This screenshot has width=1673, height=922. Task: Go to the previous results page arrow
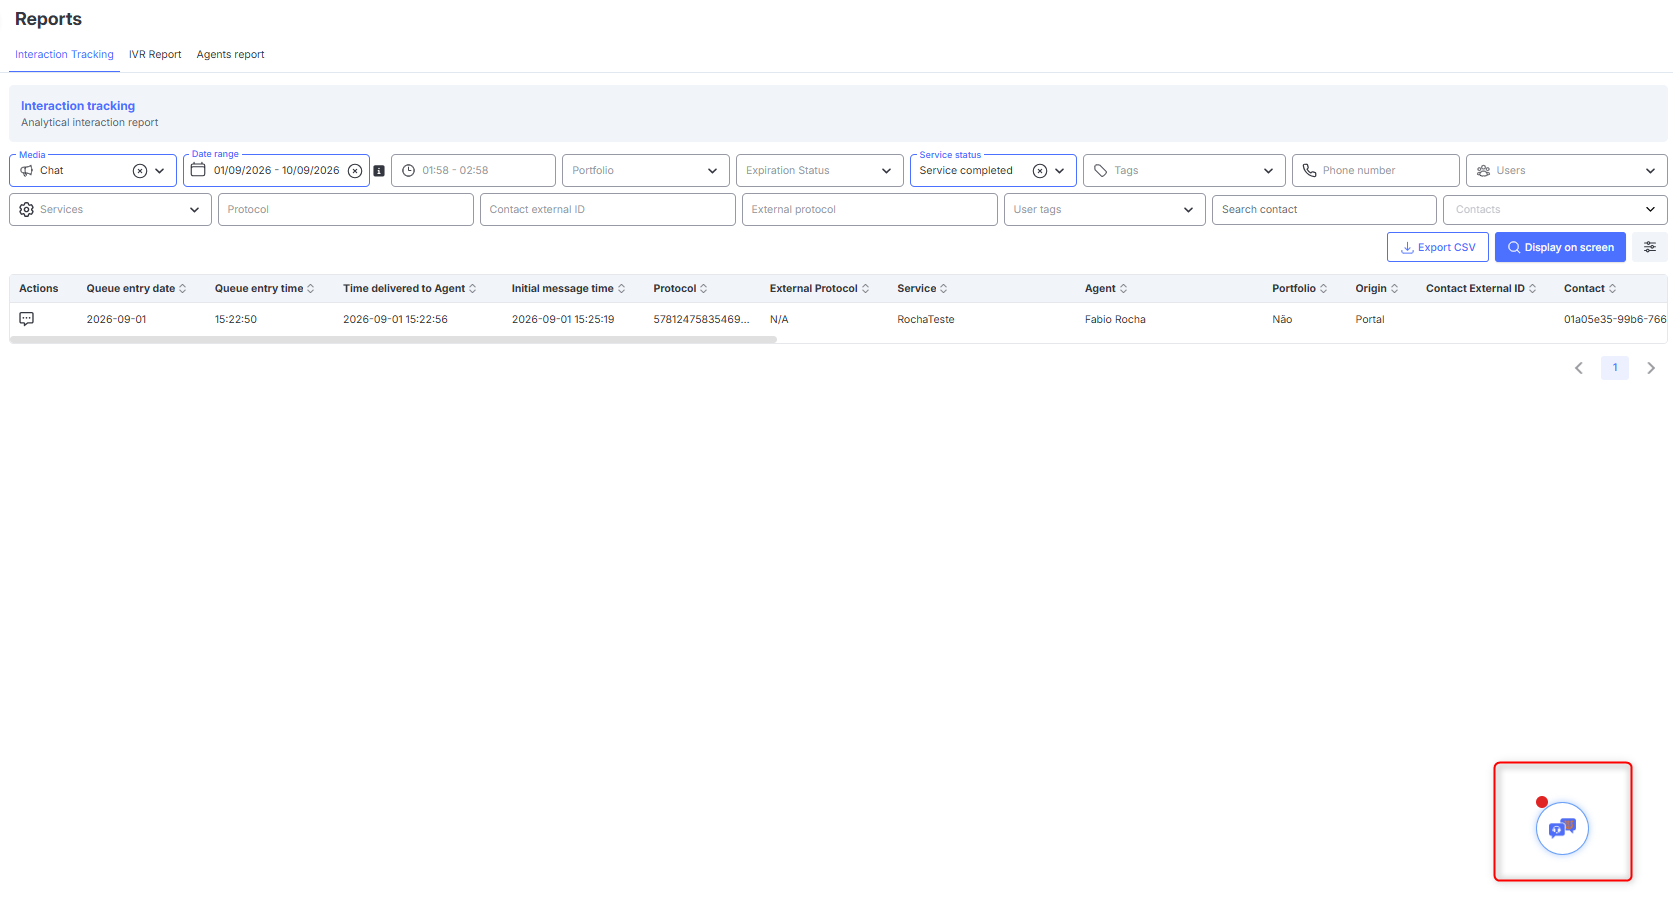(x=1579, y=368)
